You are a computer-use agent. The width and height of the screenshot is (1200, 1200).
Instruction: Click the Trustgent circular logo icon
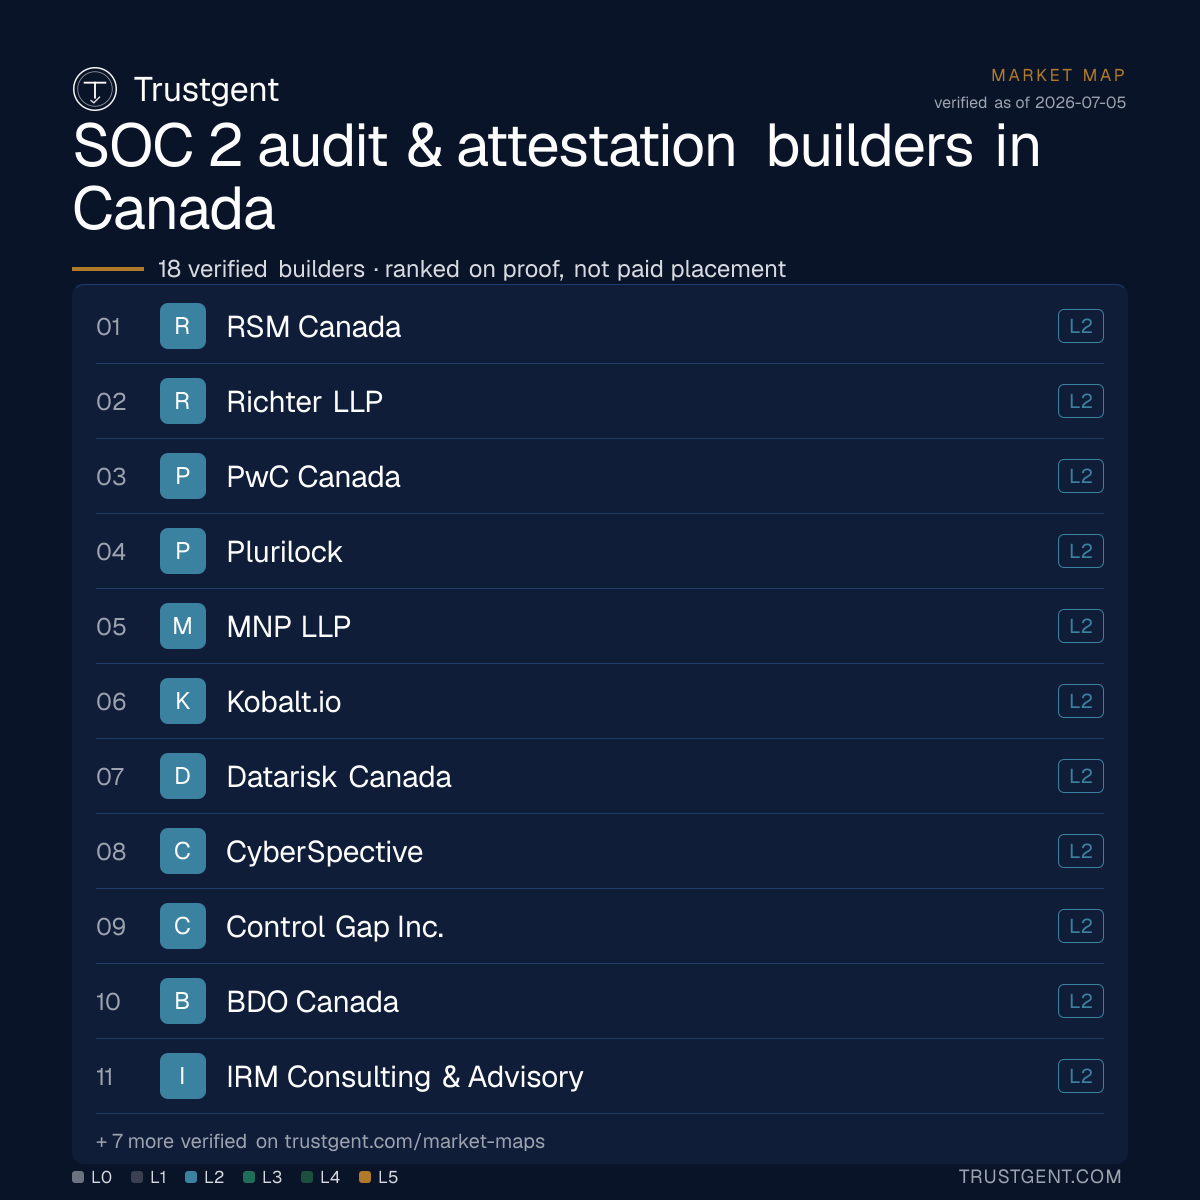[95, 89]
